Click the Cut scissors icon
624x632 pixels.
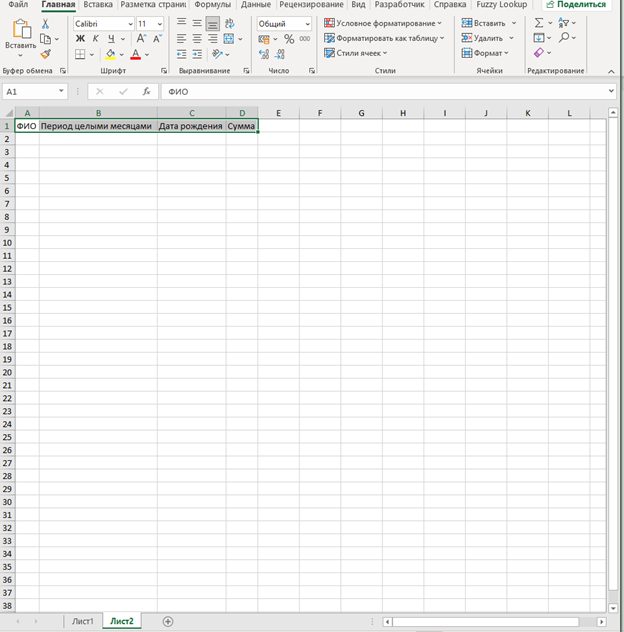pyautogui.click(x=46, y=24)
